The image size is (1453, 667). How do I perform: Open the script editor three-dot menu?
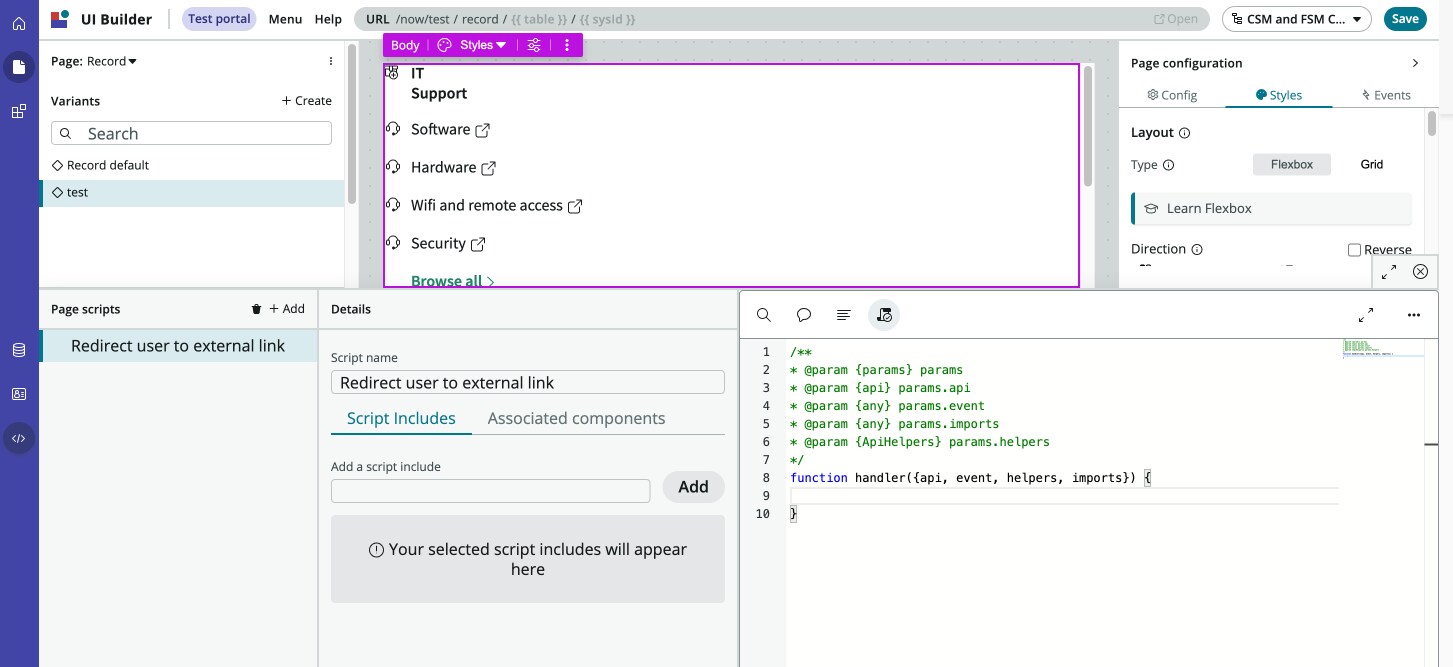[1413, 315]
